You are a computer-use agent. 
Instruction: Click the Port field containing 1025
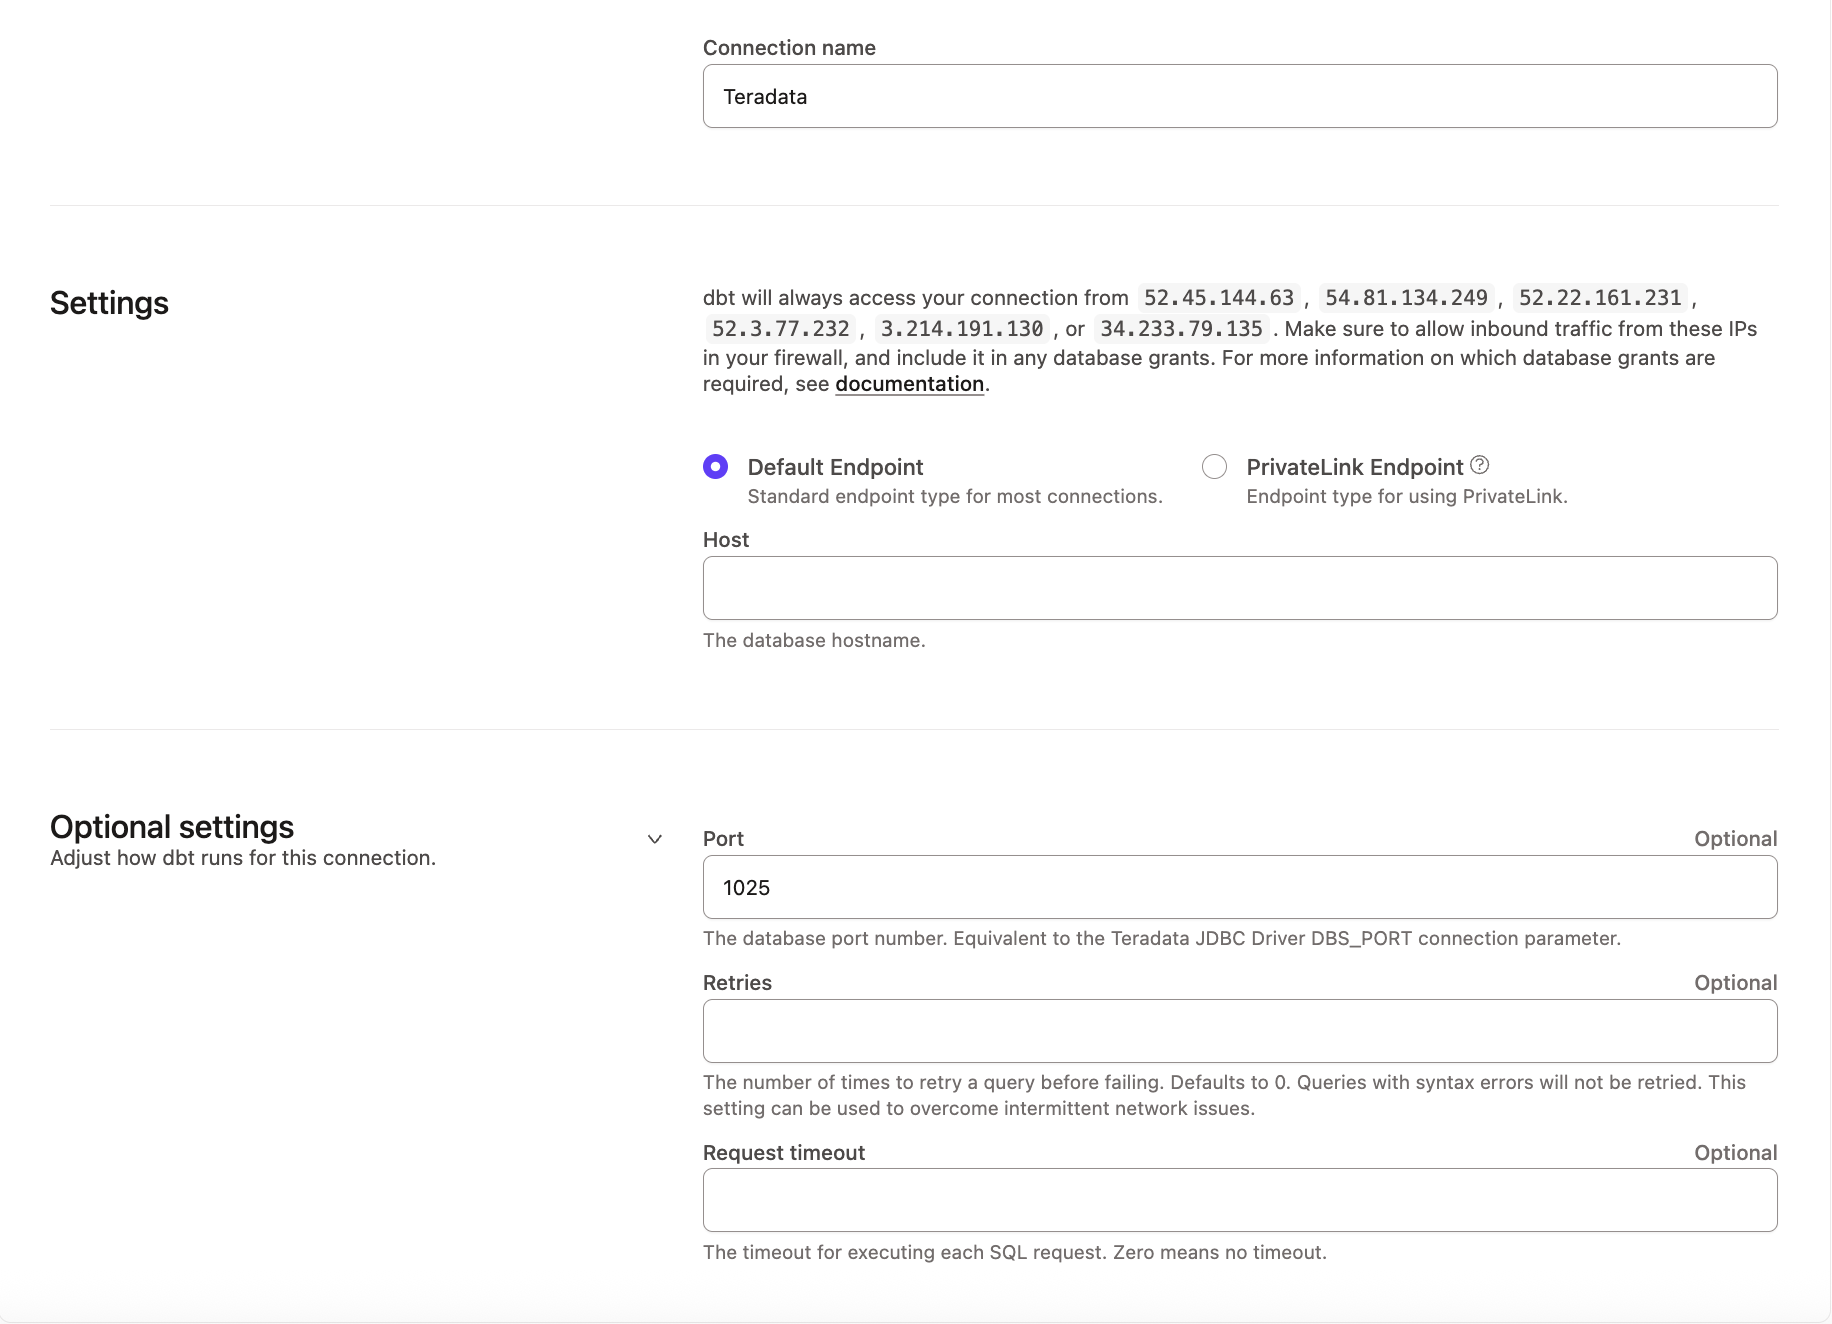(1240, 887)
